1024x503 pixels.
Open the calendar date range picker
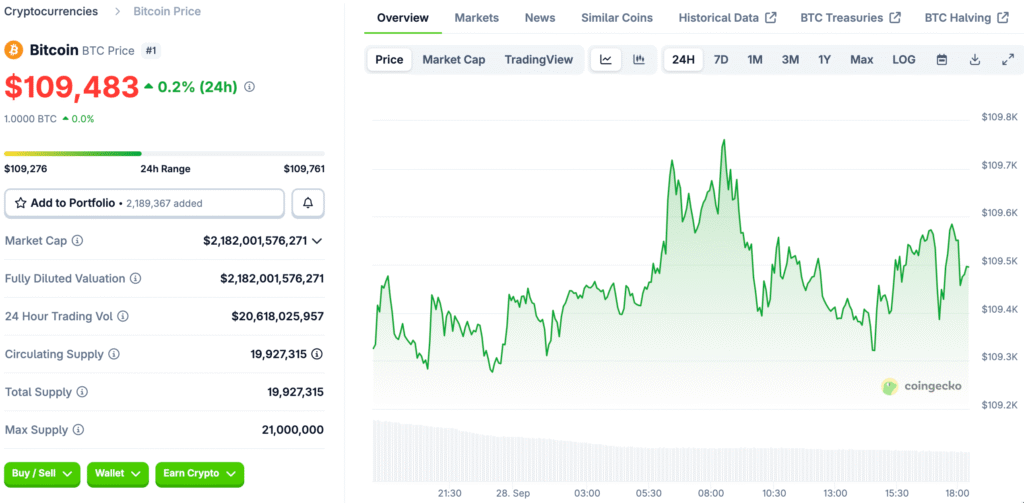[941, 60]
